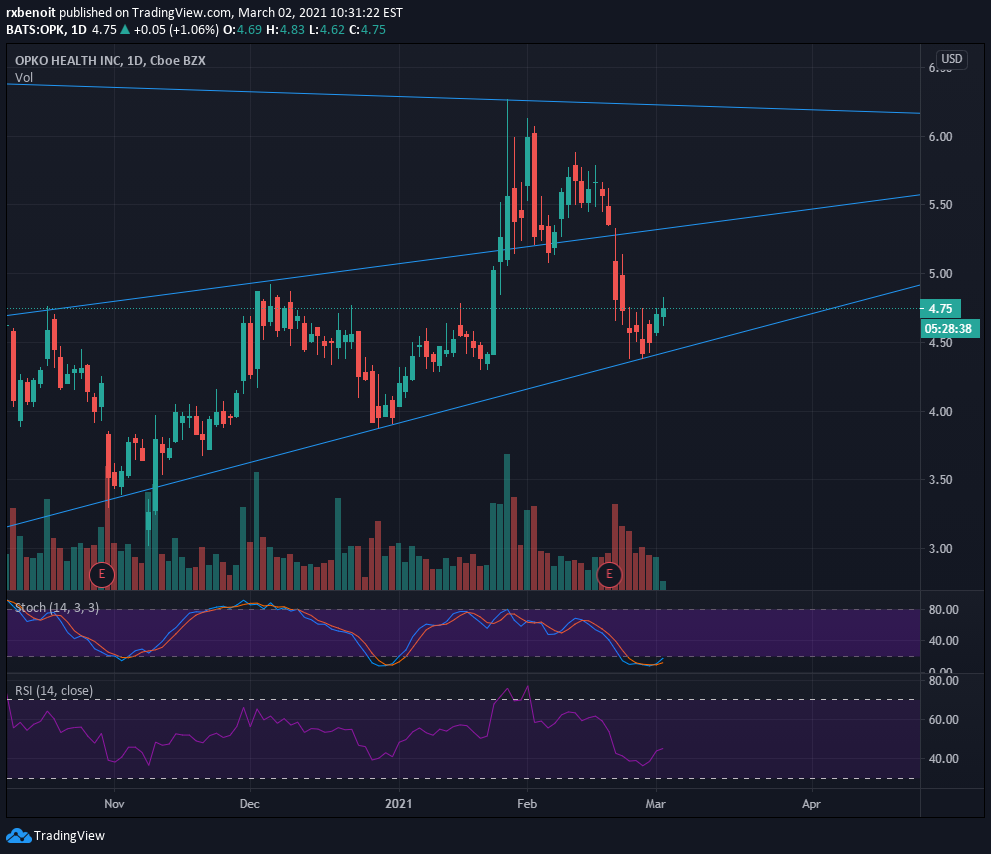This screenshot has height=854, width=991.
Task: Click the Nov label on time axis
Action: point(114,803)
